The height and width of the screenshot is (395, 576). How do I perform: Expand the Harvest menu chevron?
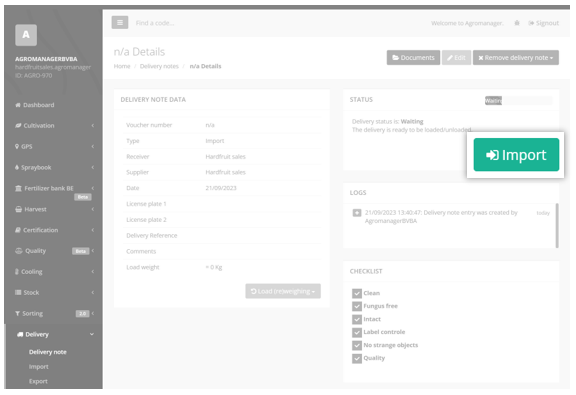93,209
